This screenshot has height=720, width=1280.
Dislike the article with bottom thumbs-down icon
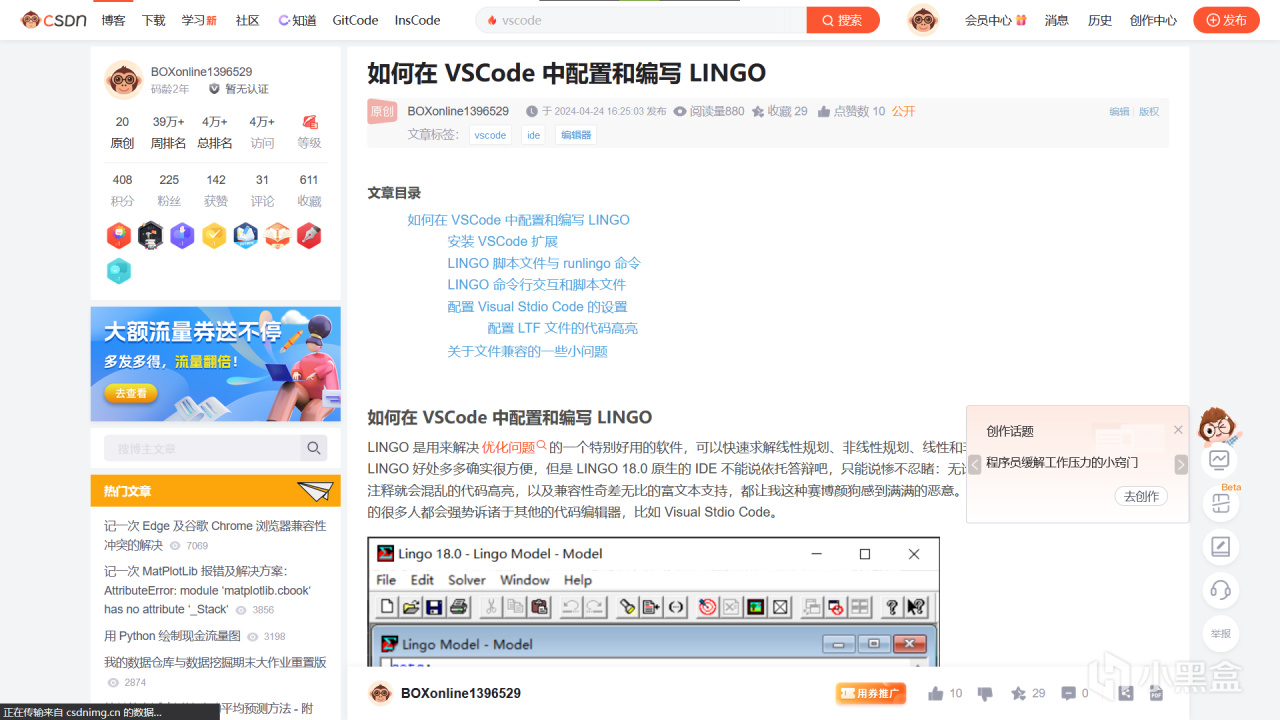pos(985,694)
